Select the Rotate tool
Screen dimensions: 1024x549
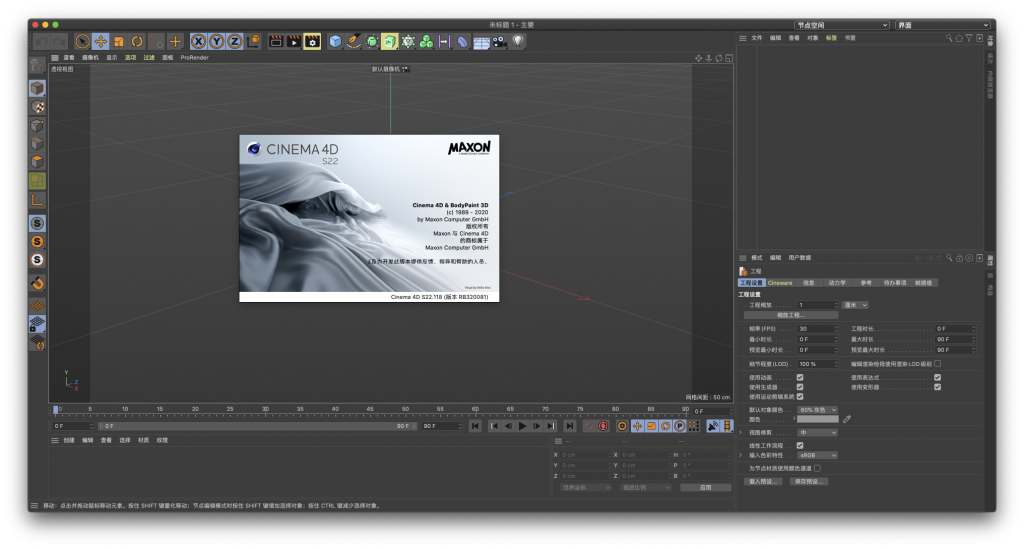pos(137,42)
